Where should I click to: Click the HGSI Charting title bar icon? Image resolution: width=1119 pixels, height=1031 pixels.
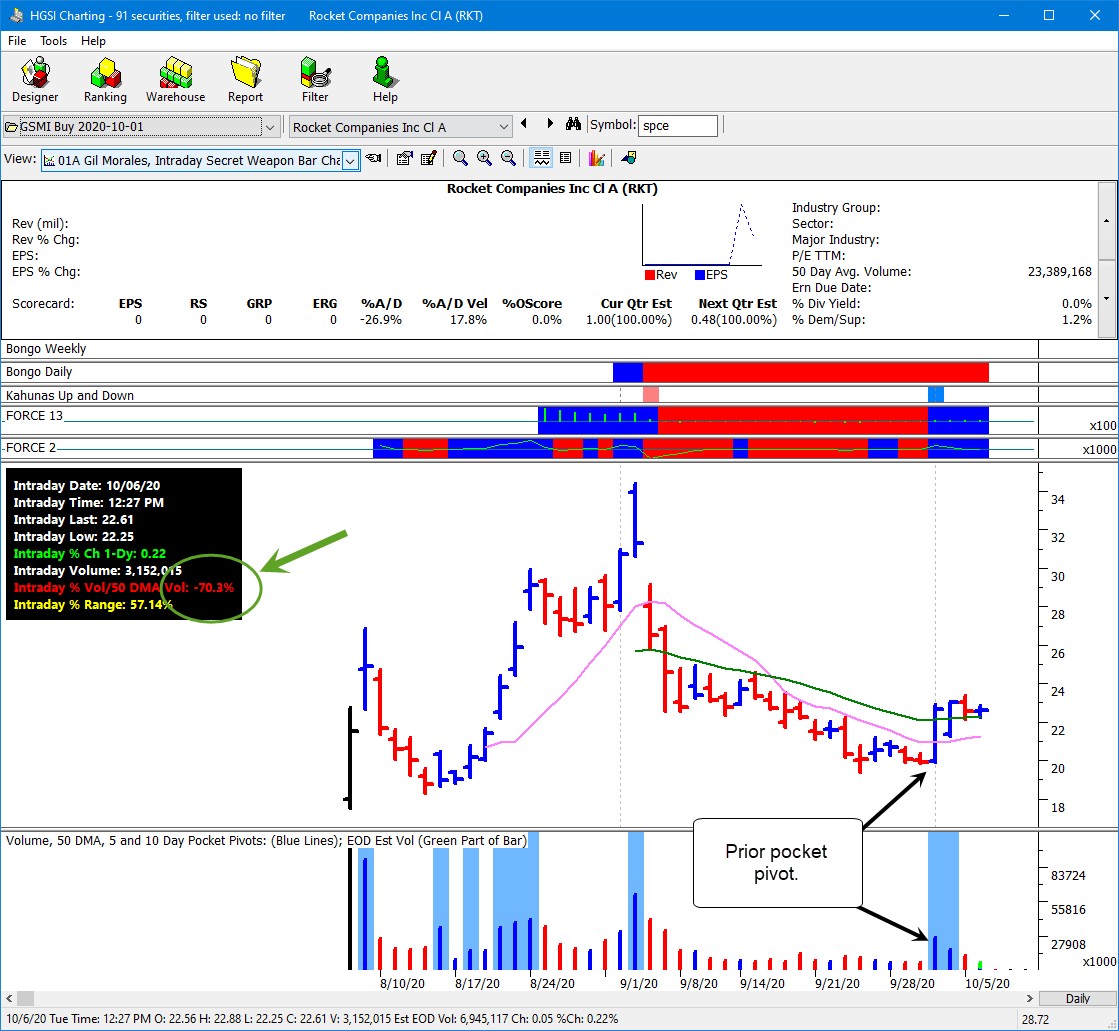(x=16, y=15)
